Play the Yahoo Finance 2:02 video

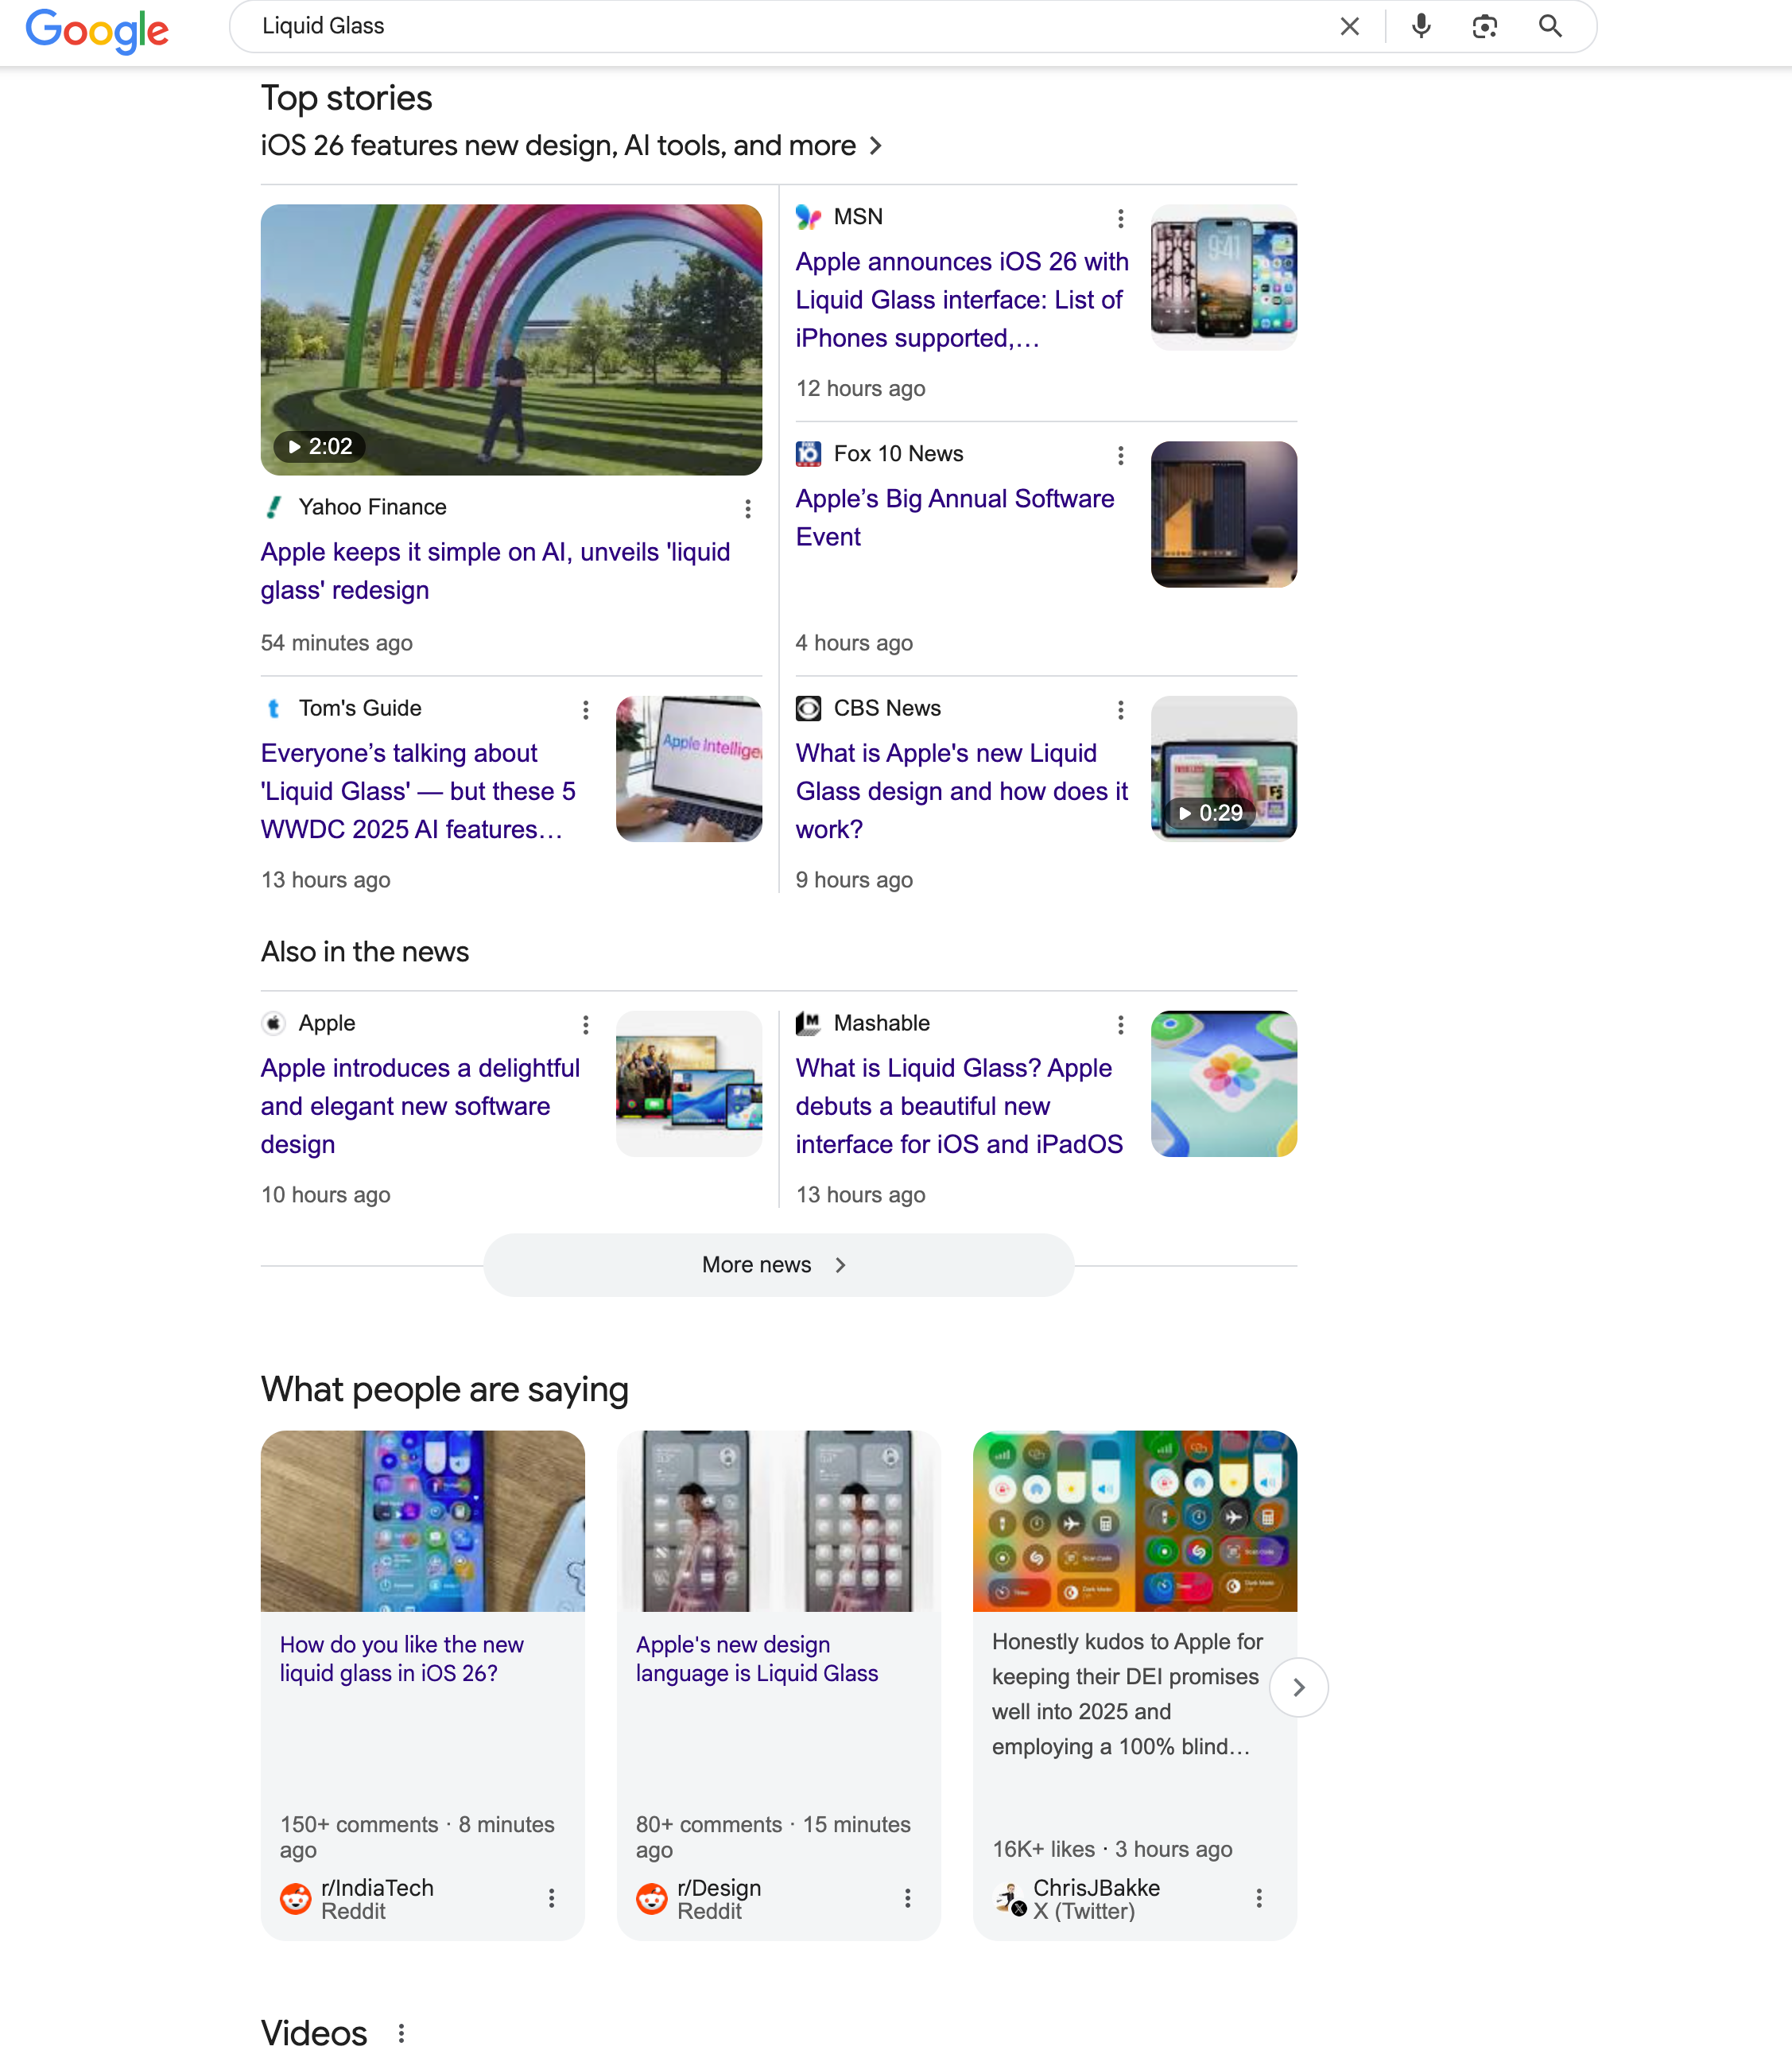(510, 340)
